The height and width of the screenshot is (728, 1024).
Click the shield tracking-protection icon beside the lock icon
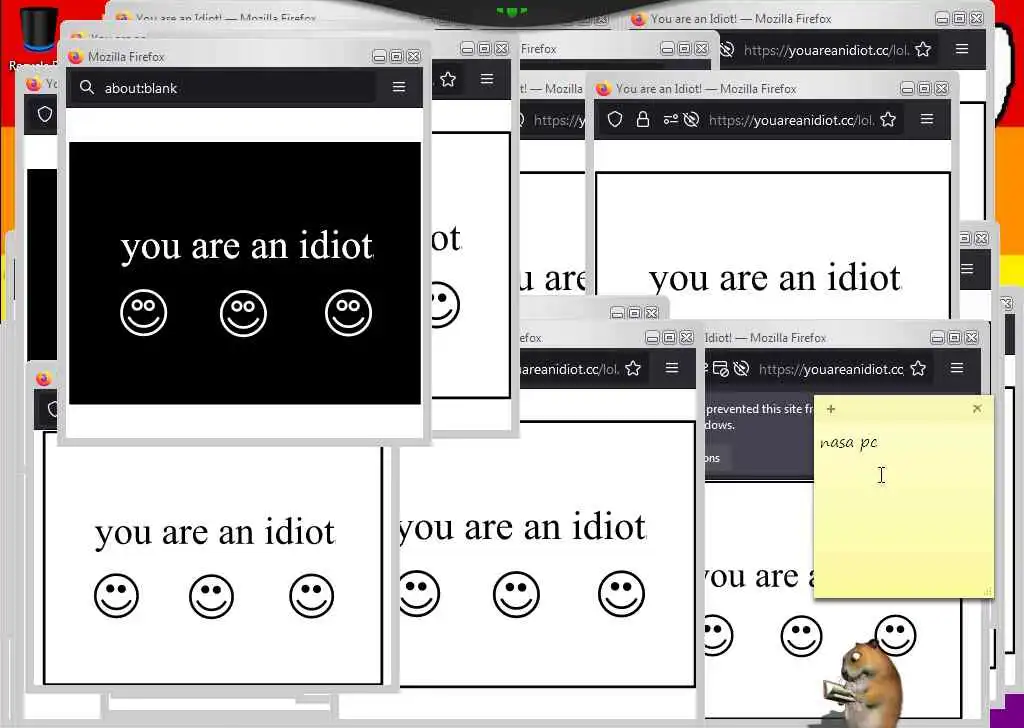615,119
